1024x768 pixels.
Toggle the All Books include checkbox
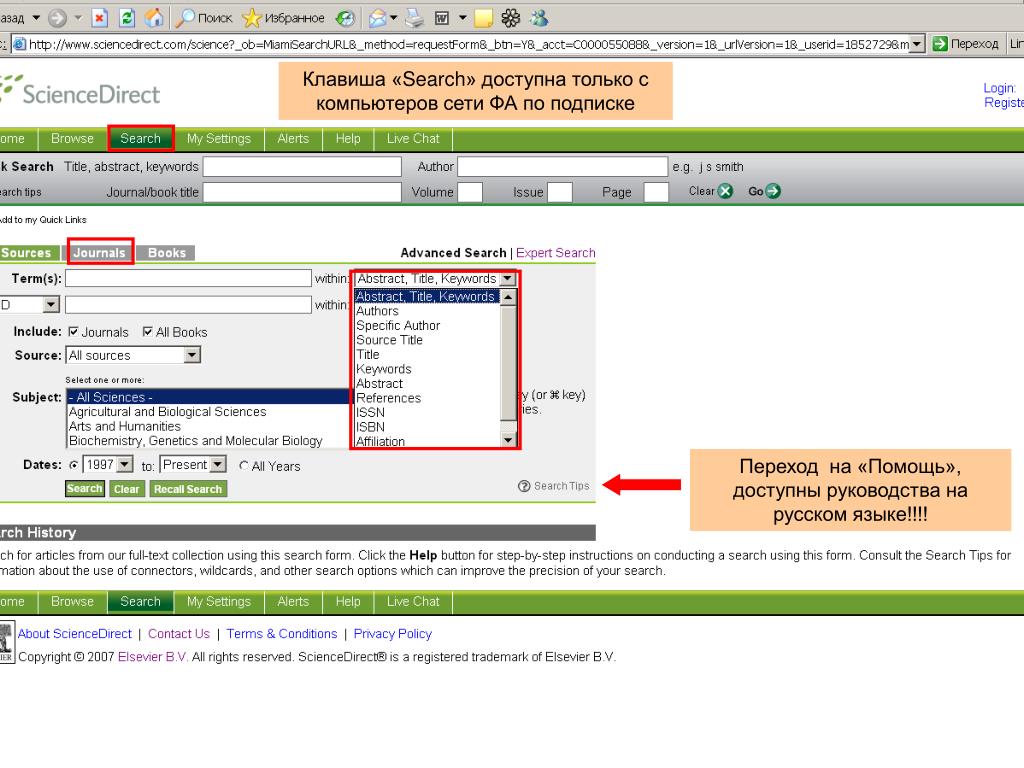pos(148,332)
